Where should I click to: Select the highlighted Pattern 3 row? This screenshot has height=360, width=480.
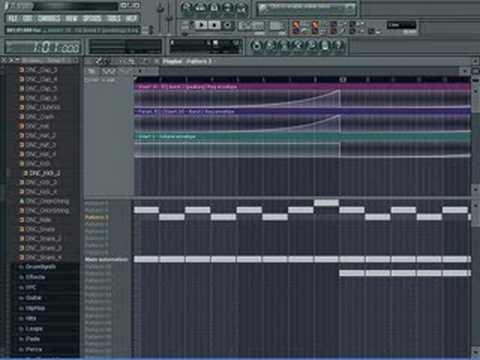(97, 217)
